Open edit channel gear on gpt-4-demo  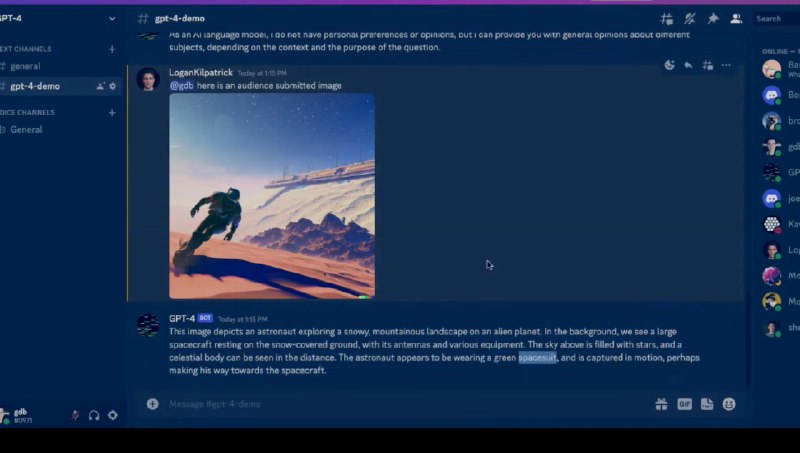coord(113,86)
